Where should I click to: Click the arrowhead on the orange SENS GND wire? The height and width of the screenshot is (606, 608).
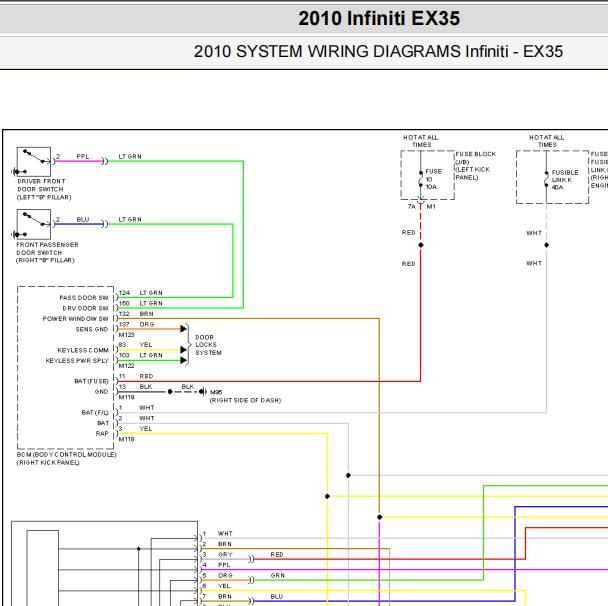[183, 329]
